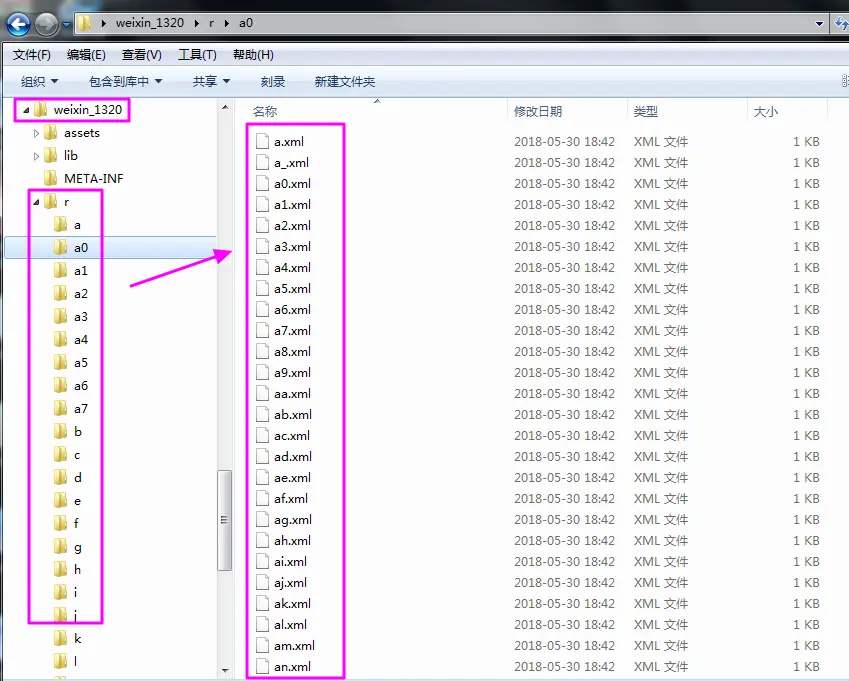The width and height of the screenshot is (849, 681).
Task: Click weixin_1320 in the address path
Action: point(149,23)
